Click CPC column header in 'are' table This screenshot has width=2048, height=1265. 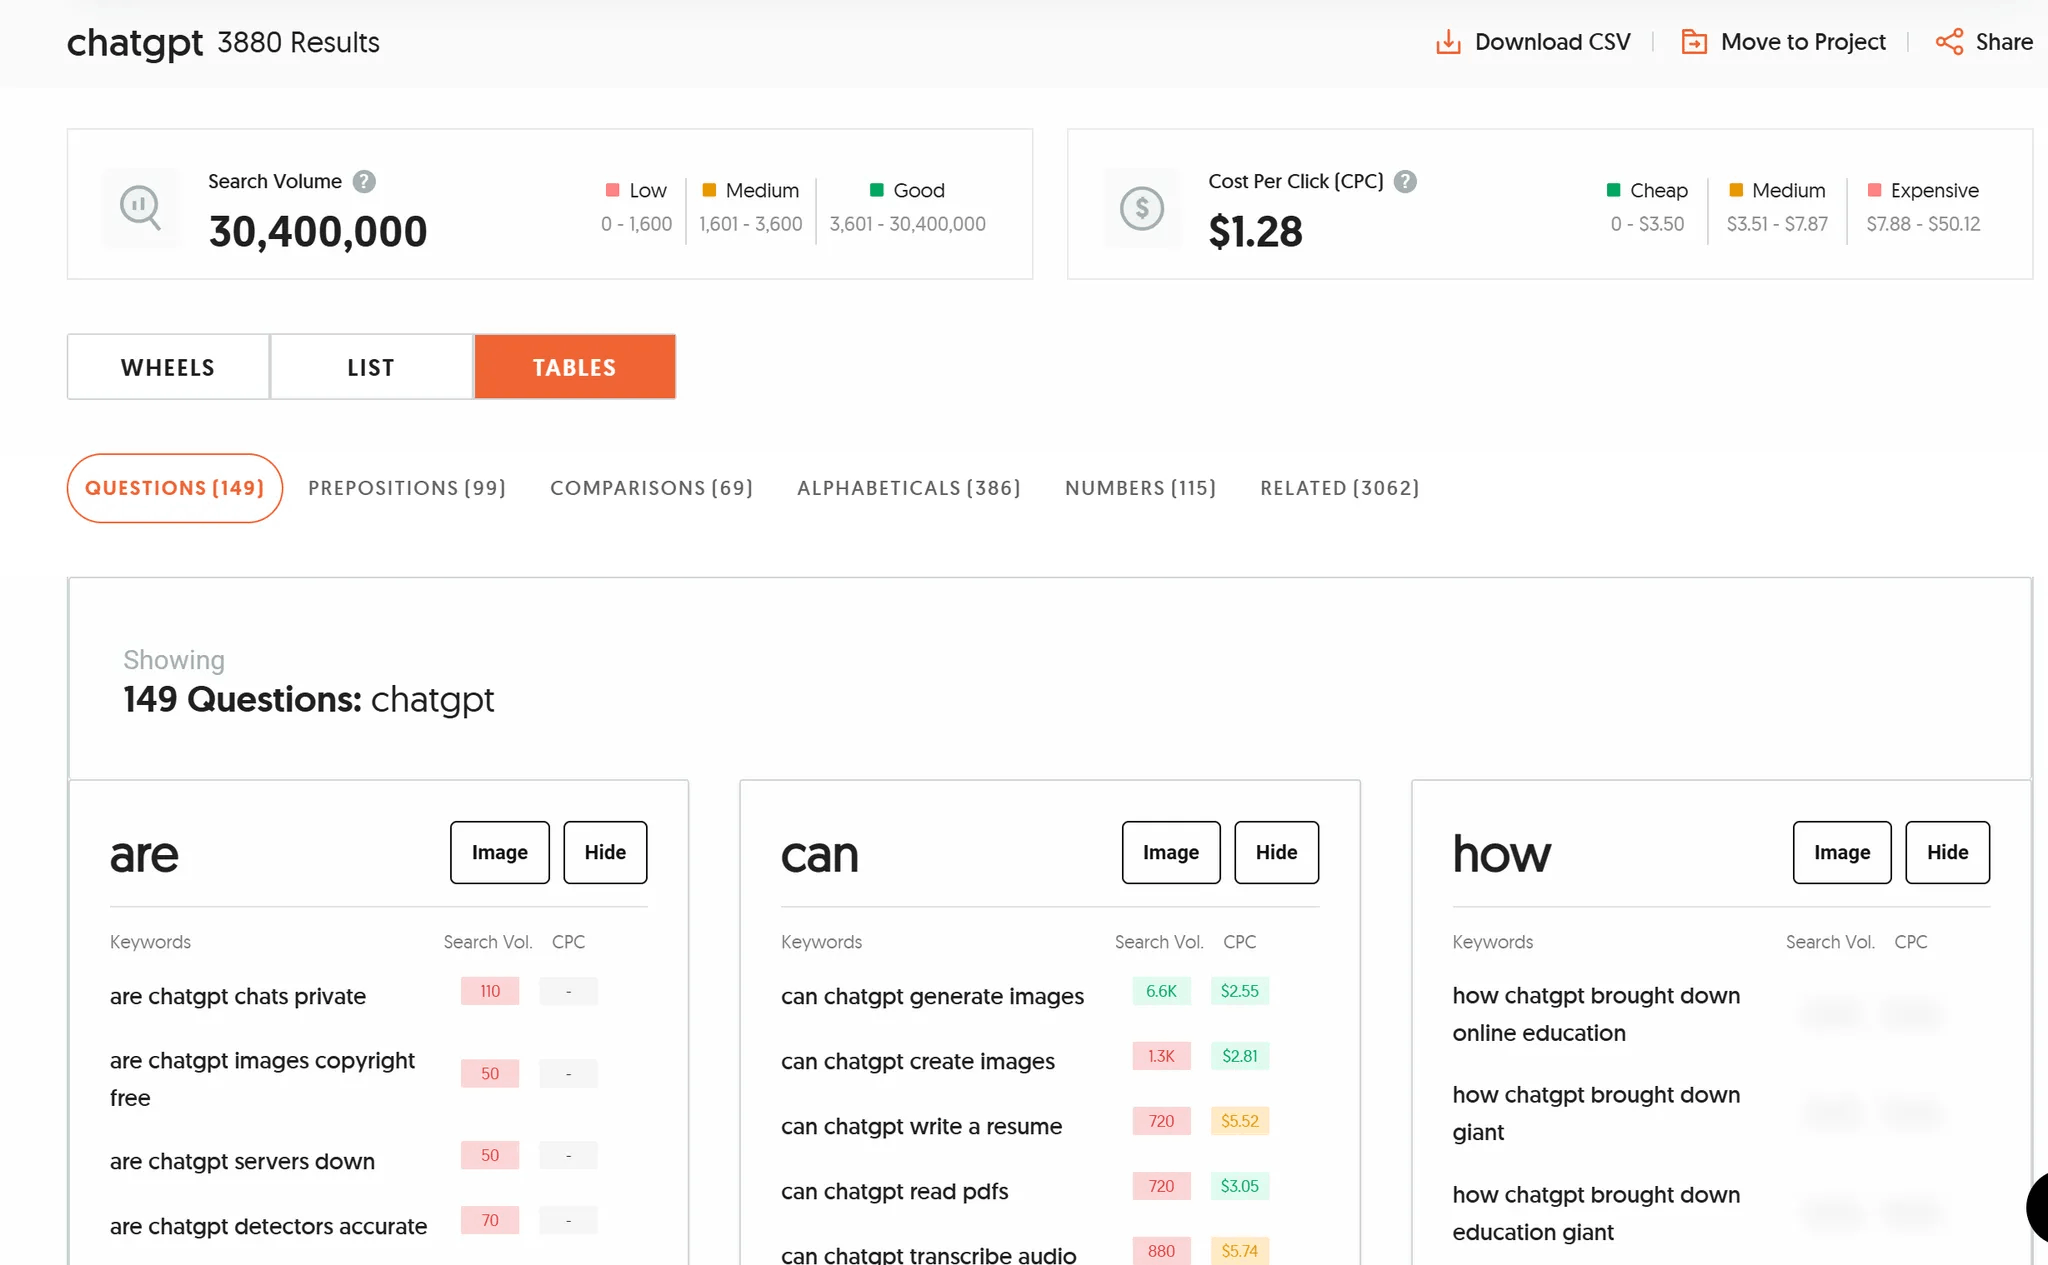tap(569, 942)
